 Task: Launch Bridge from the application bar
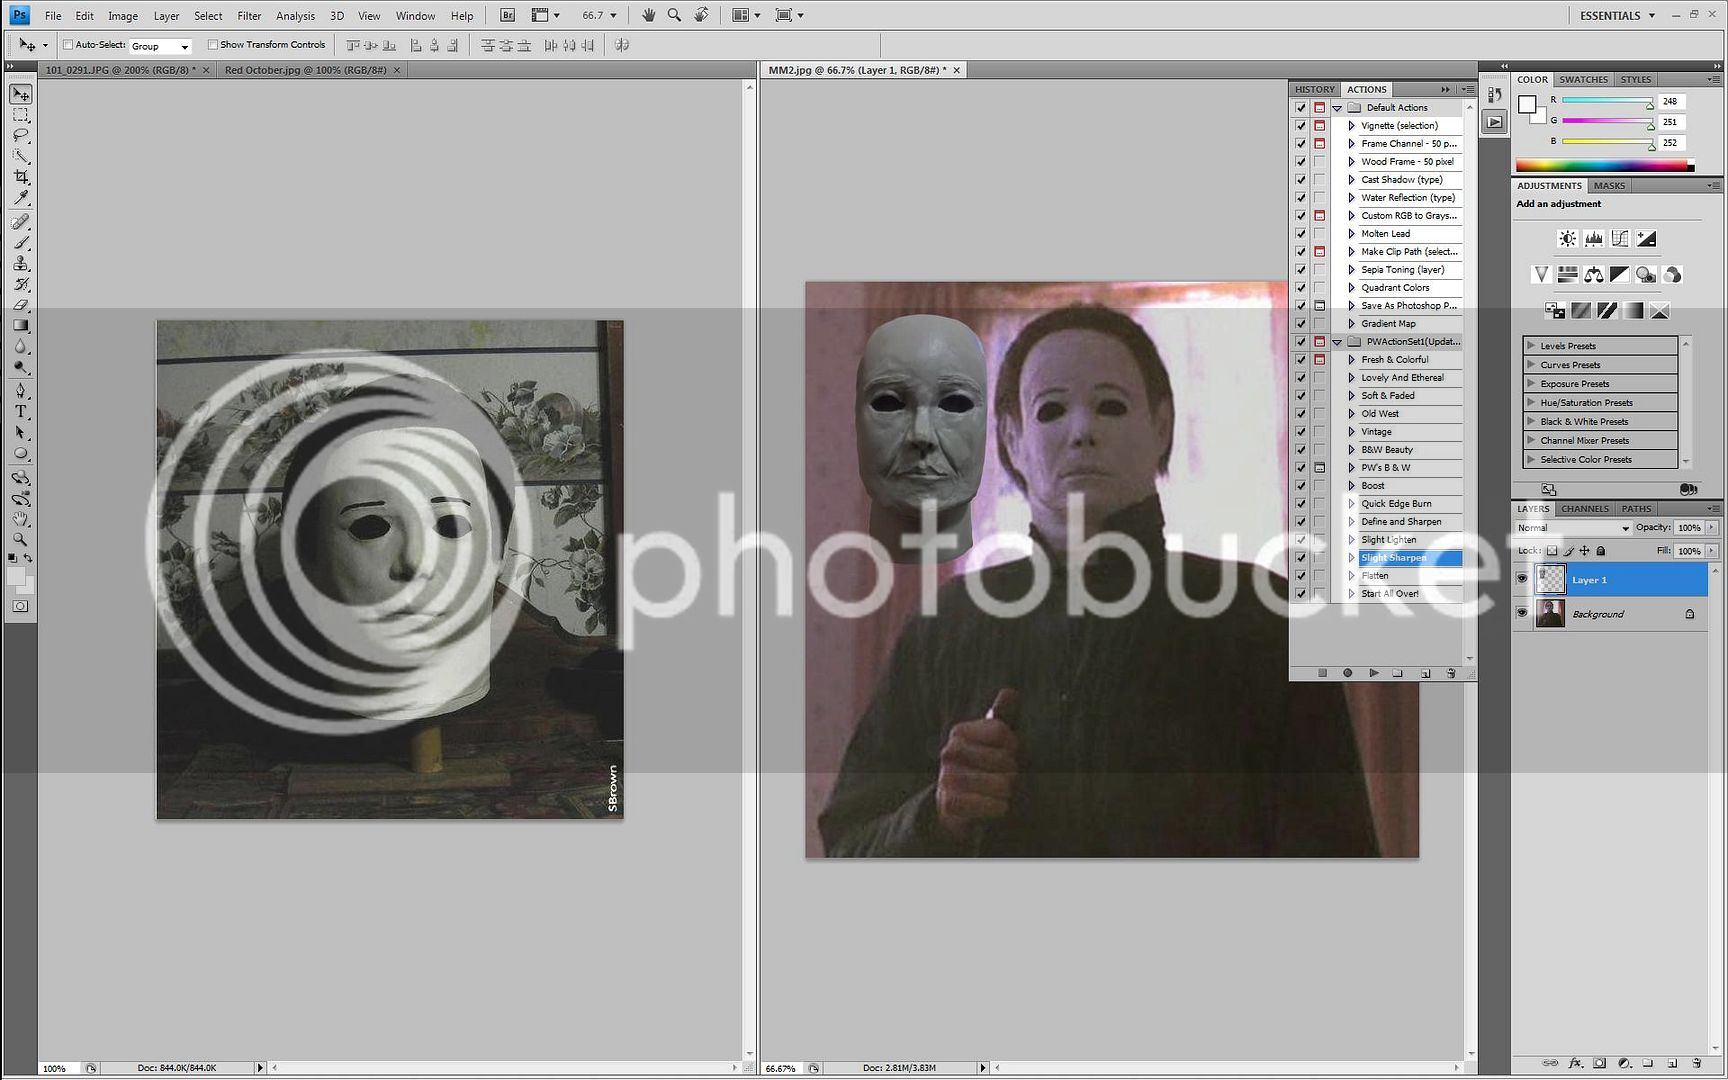[507, 15]
